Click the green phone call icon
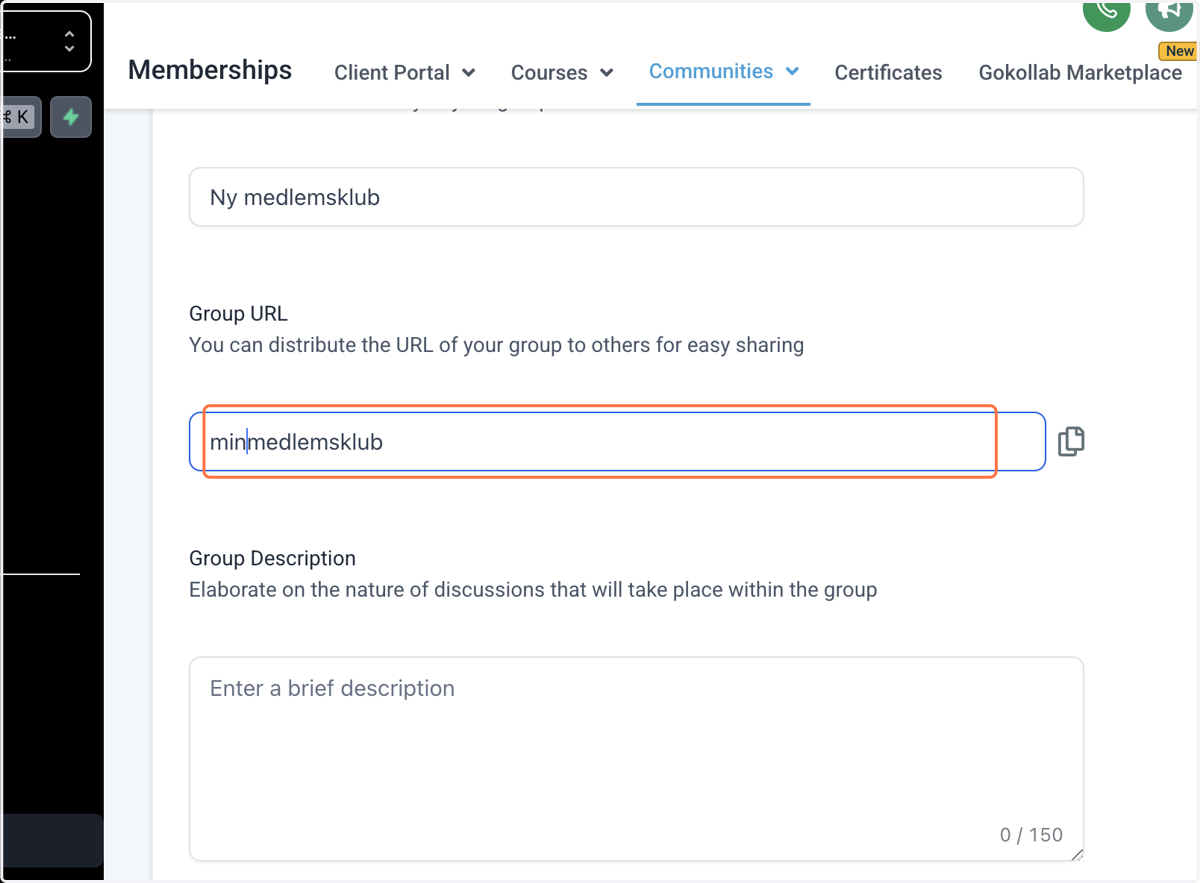Screen dimensions: 1200x883 [x=1106, y=12]
